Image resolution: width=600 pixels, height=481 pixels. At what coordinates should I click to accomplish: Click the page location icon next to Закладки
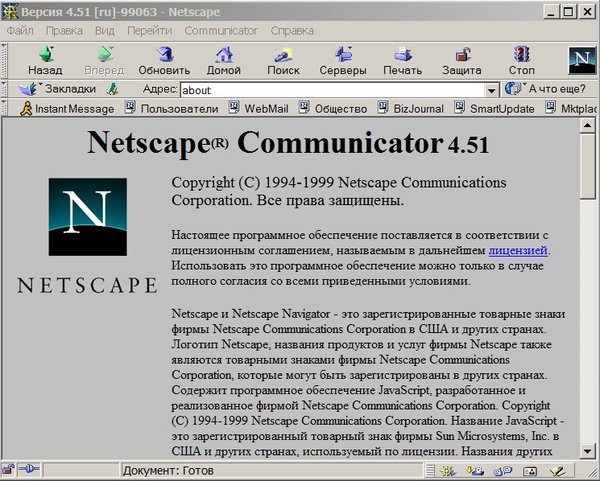point(112,89)
